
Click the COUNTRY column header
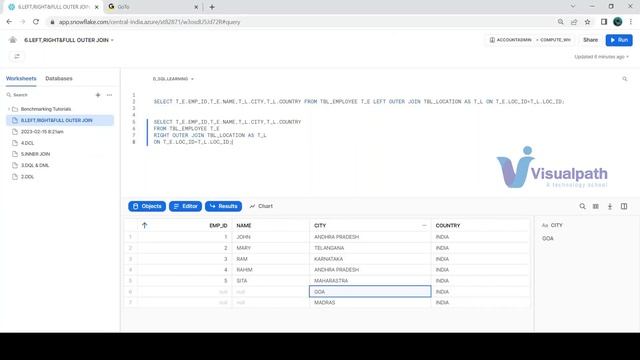click(448, 225)
